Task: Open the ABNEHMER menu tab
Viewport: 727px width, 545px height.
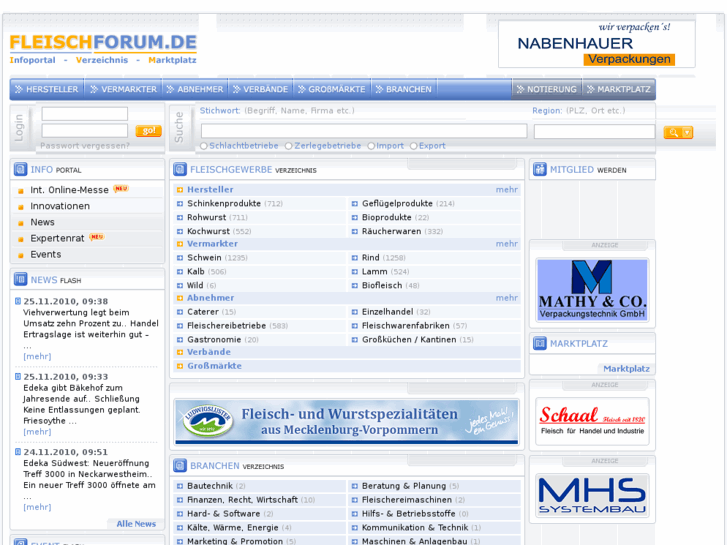Action: click(x=195, y=89)
